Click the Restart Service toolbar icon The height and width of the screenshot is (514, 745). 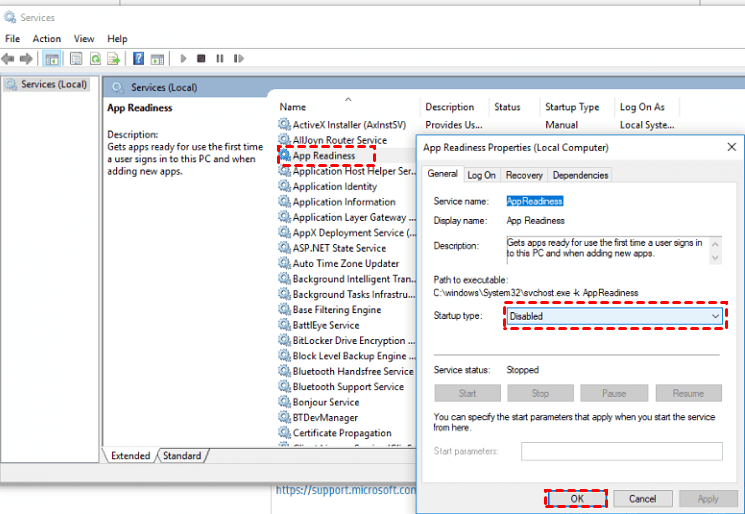tap(239, 58)
